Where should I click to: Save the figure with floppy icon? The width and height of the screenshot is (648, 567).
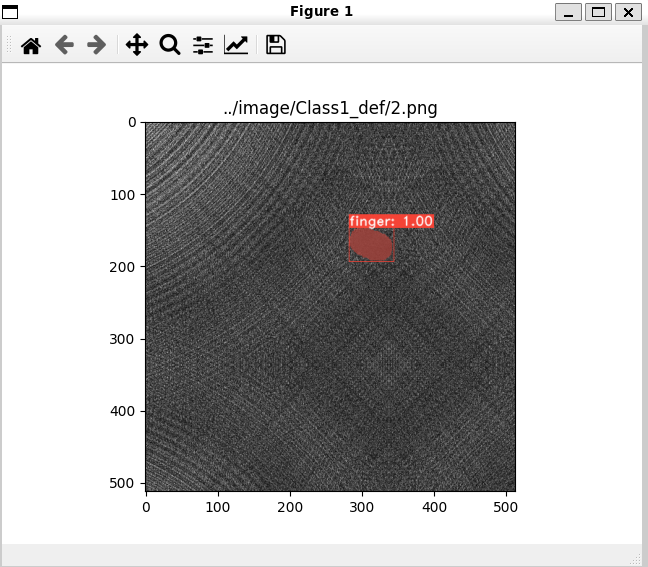[x=276, y=45]
